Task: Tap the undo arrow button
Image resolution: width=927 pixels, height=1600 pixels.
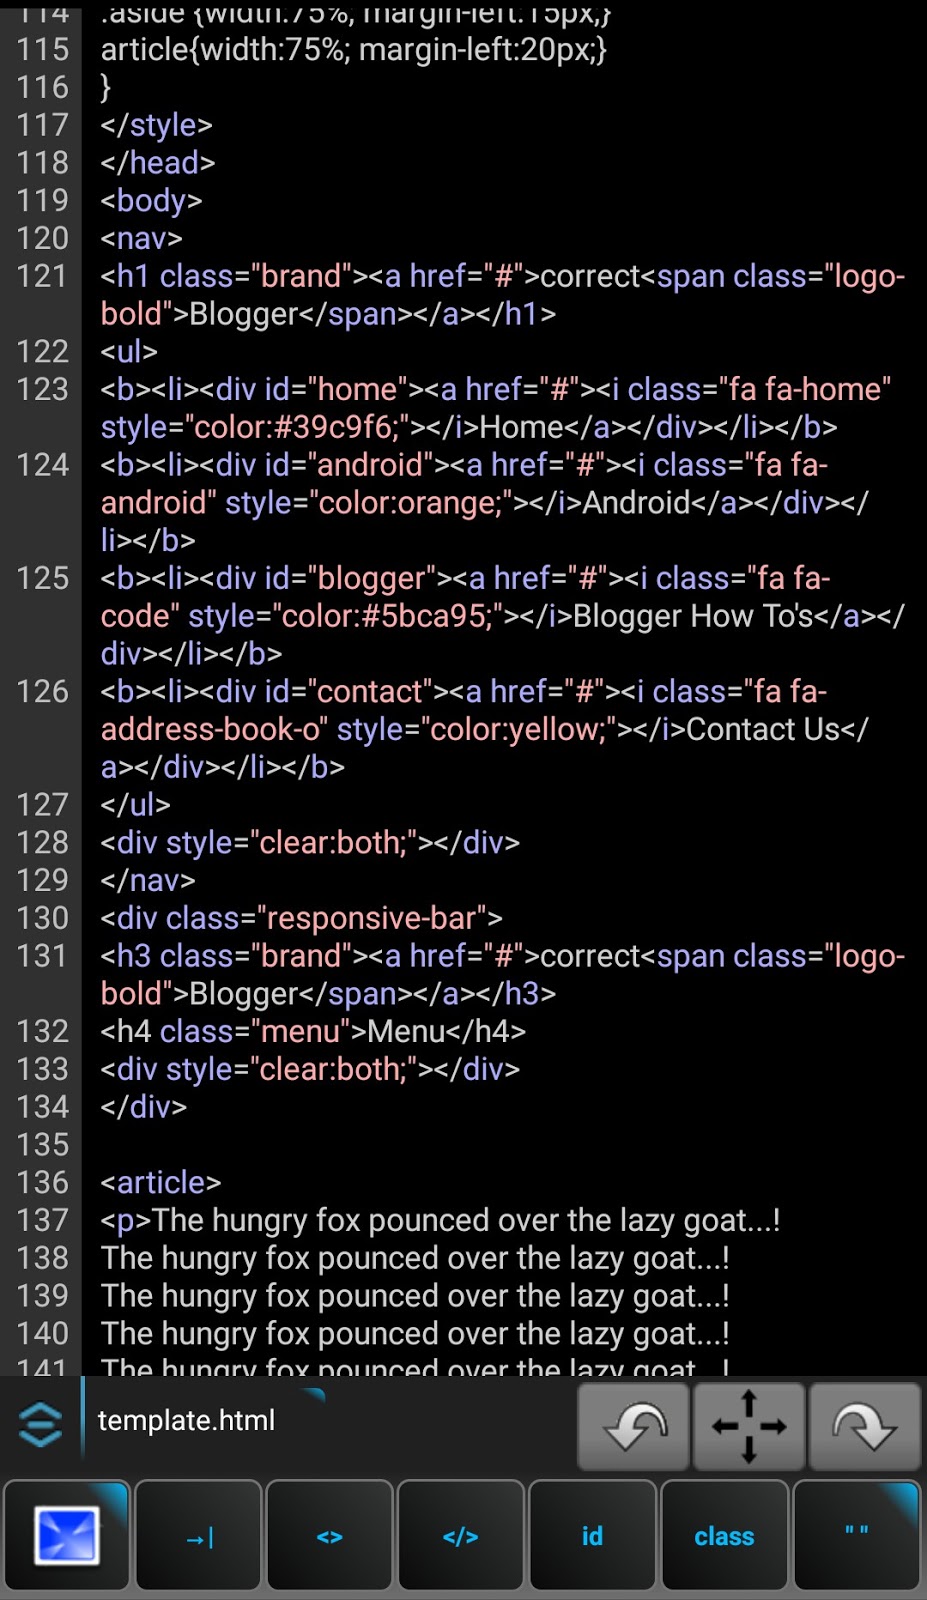Action: coord(633,1426)
